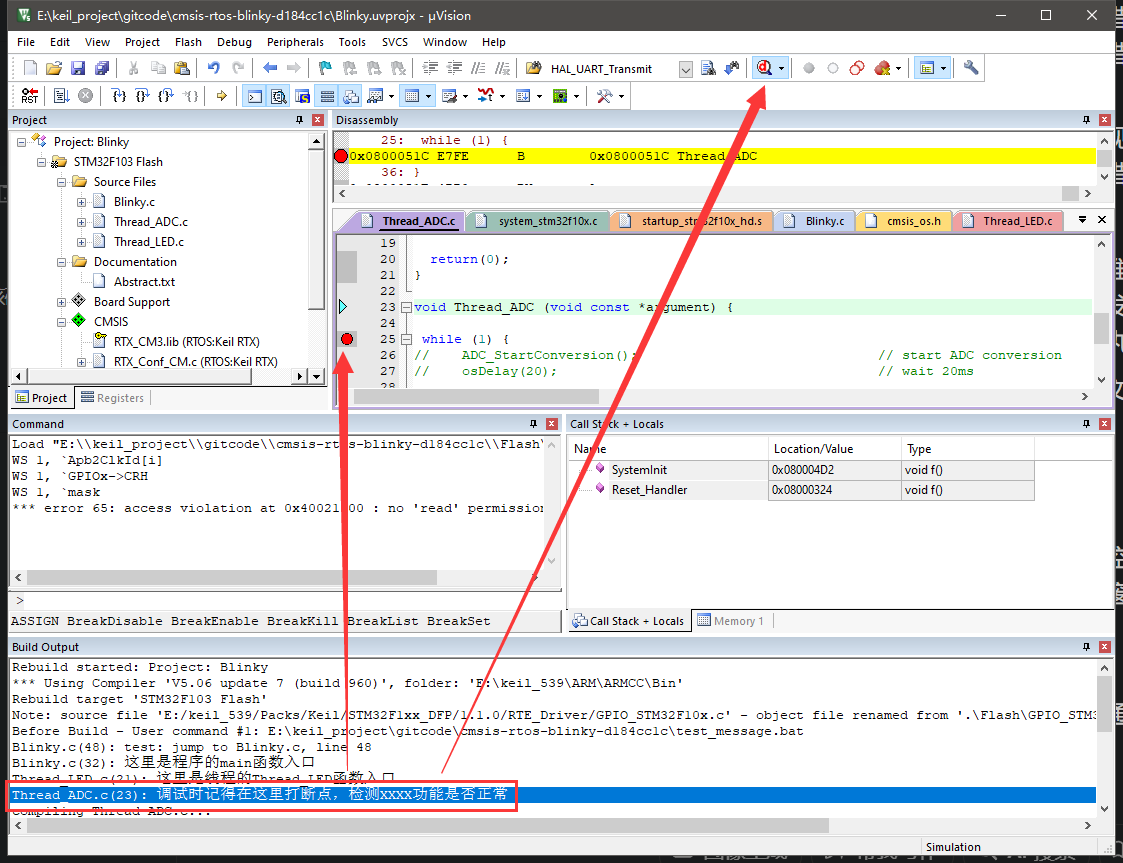The height and width of the screenshot is (863, 1123).
Task: Click the CPU Reset (RST) icon
Action: click(x=29, y=96)
